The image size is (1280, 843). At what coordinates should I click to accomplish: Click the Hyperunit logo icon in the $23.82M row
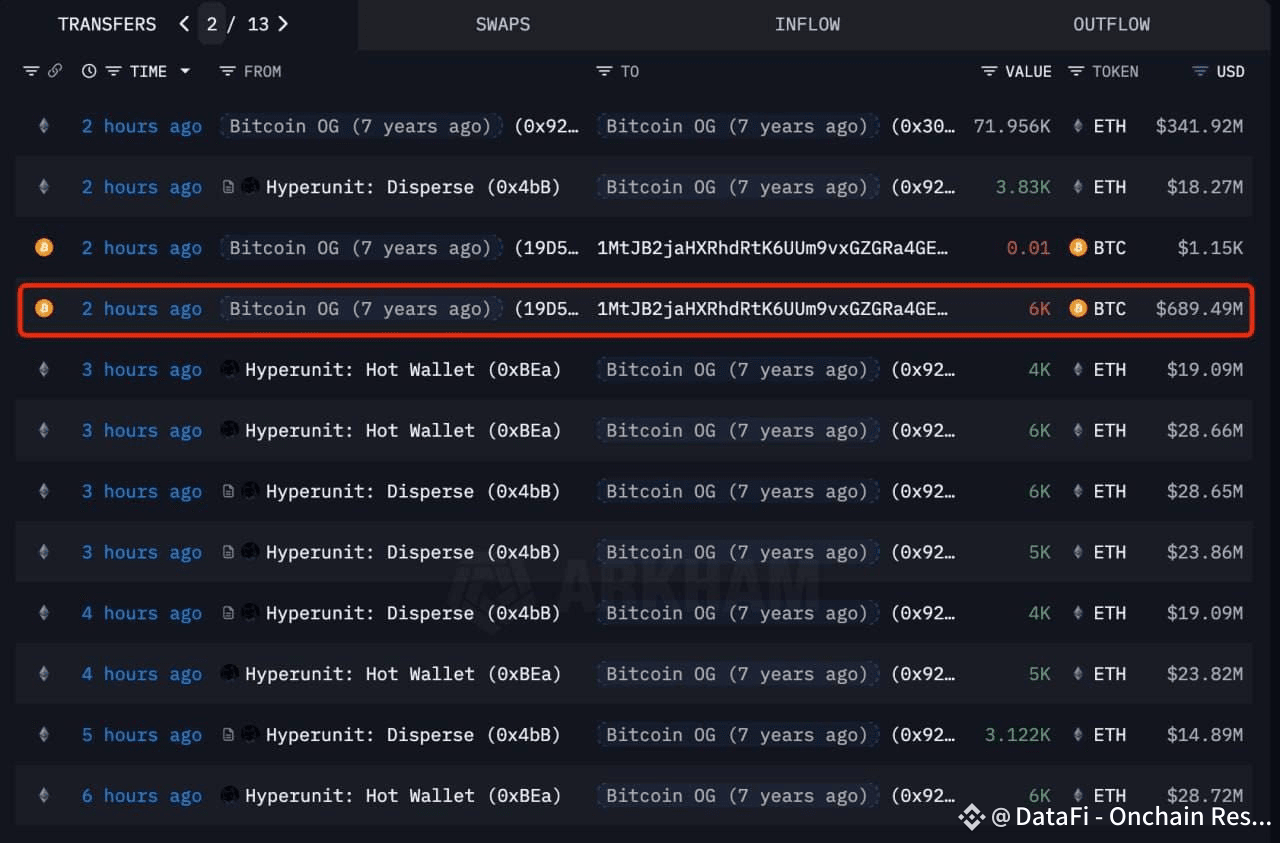tap(229, 673)
